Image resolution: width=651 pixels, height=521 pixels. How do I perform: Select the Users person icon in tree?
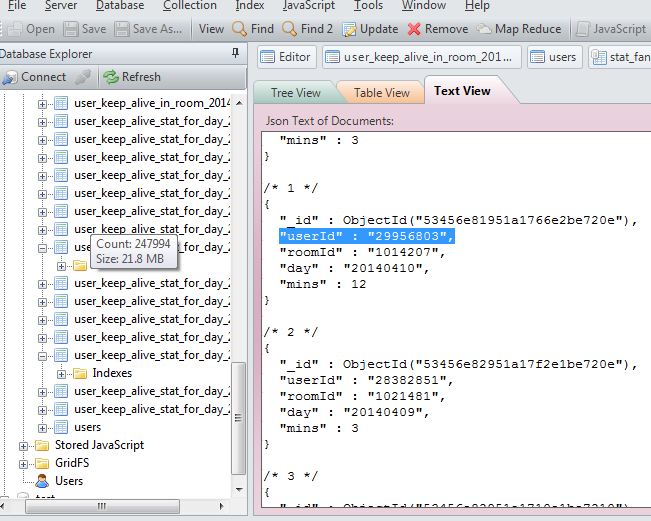42,481
